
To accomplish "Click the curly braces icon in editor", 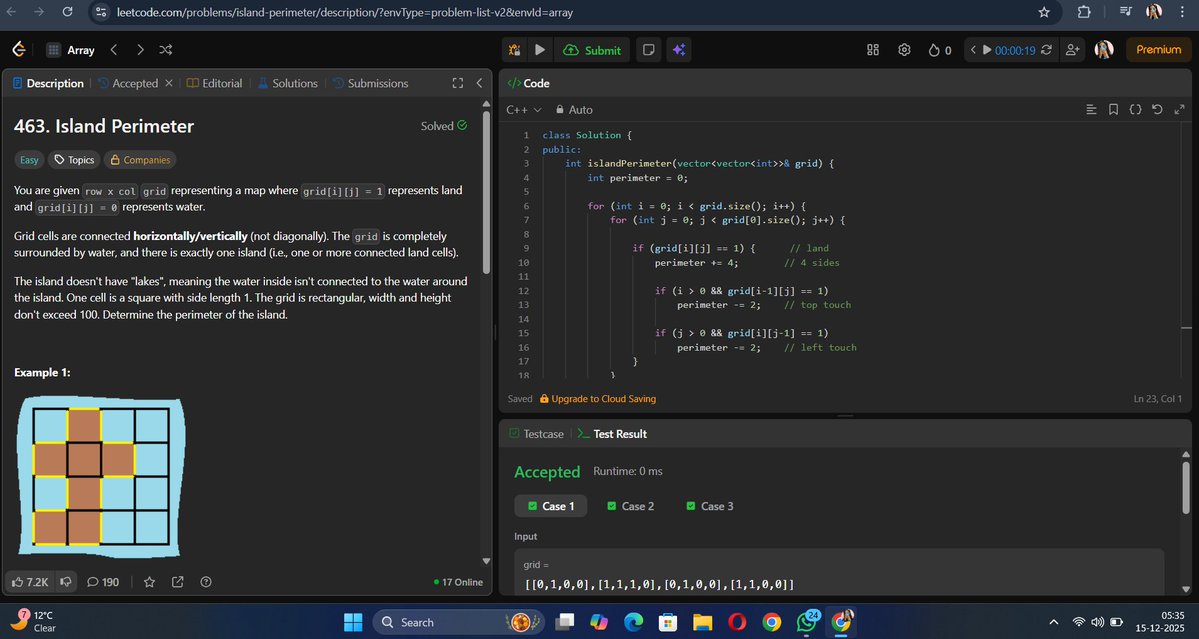I will point(1136,109).
